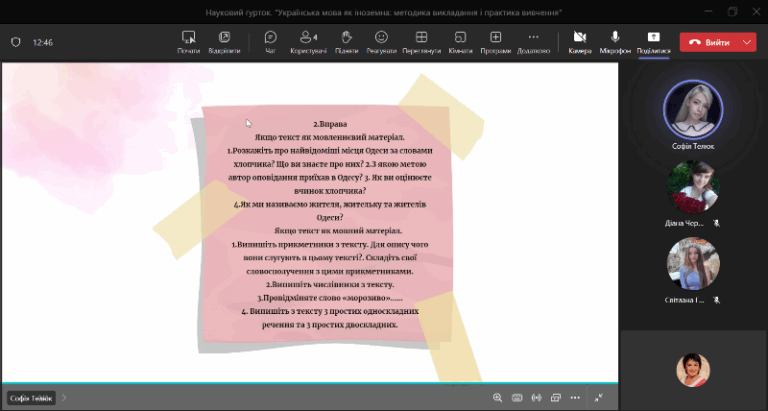Open the meeting Chat panel

pos(270,41)
